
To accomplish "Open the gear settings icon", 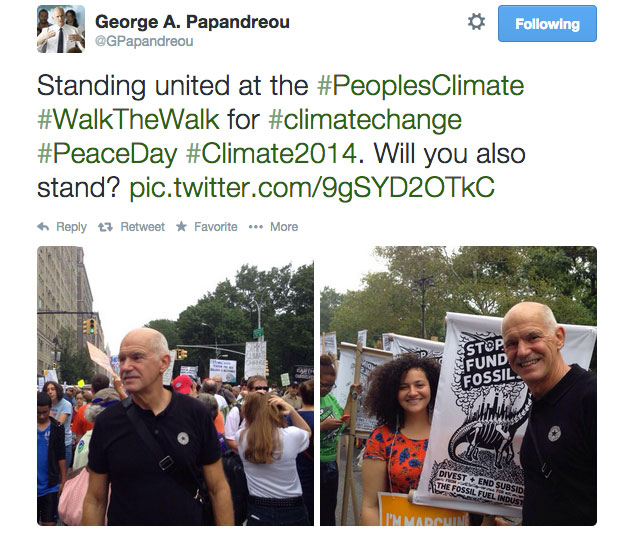I will pyautogui.click(x=476, y=22).
